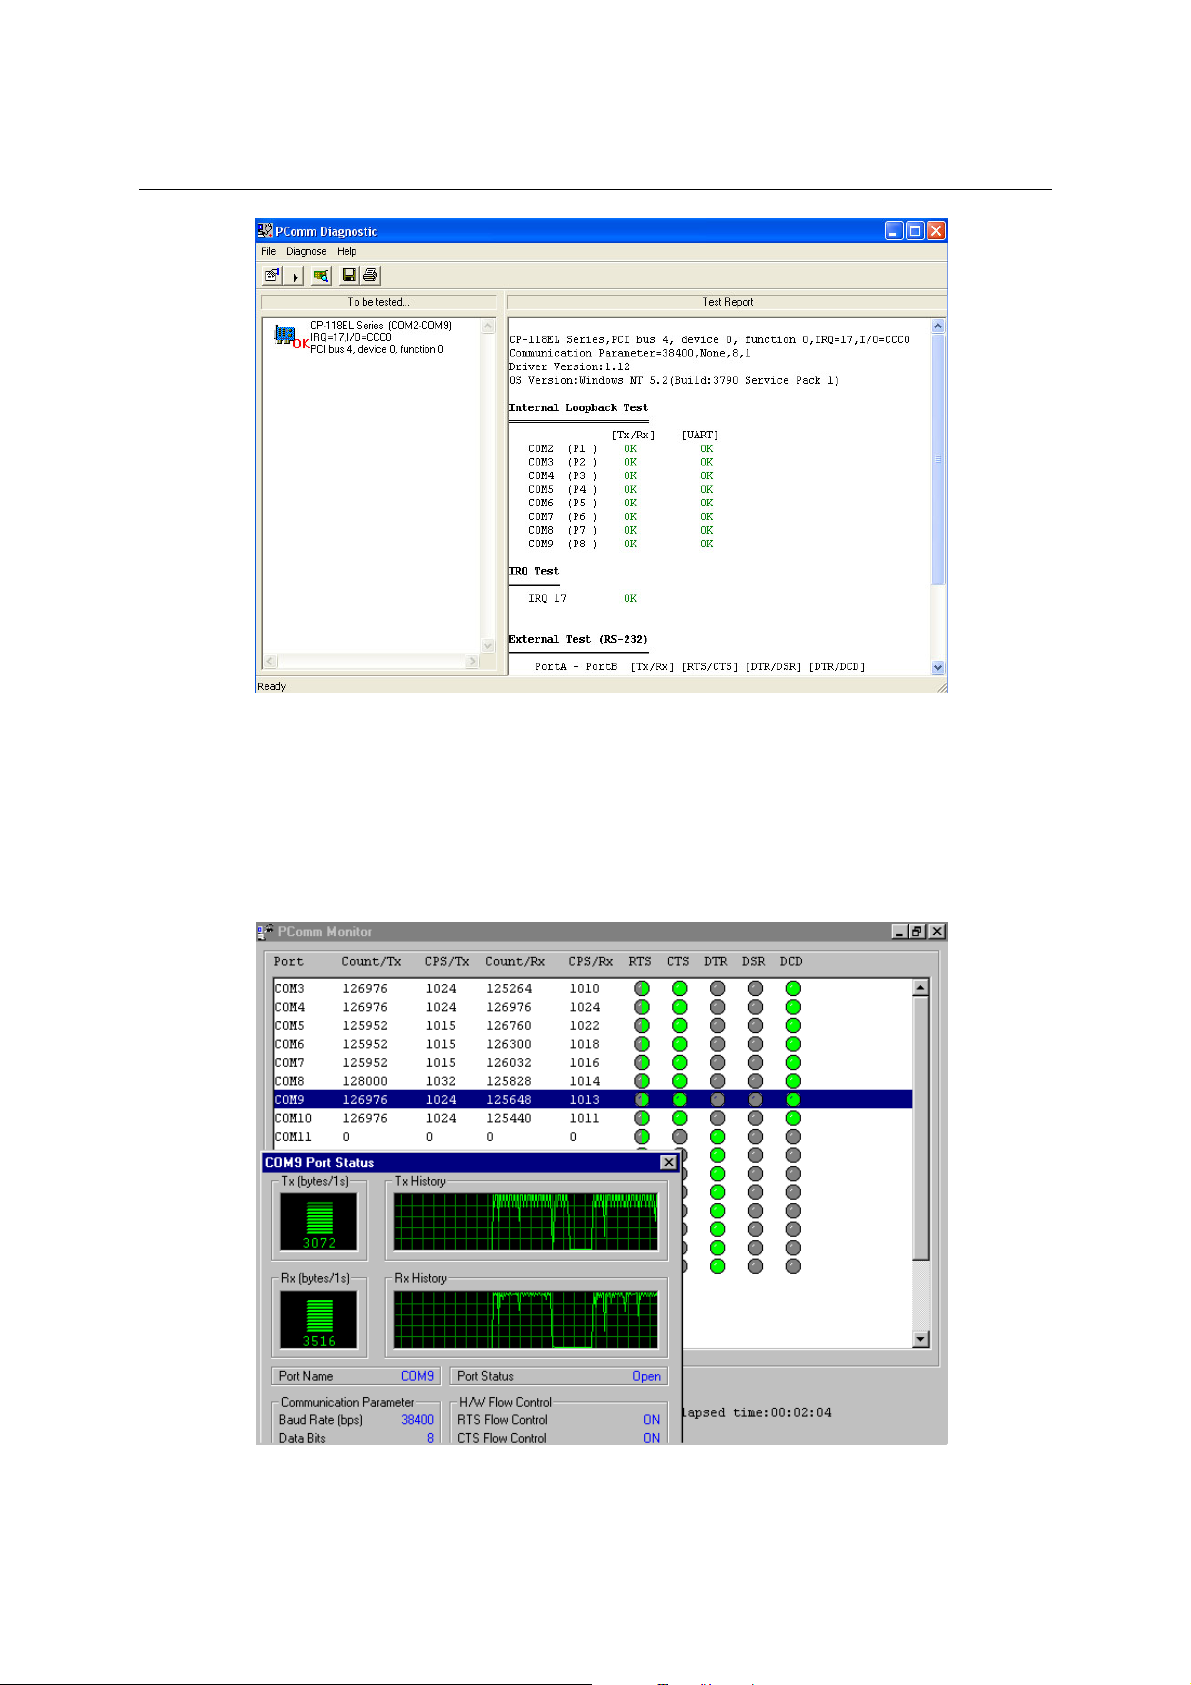Click the PComm Monitor scrollbar down arrow

click(921, 1340)
